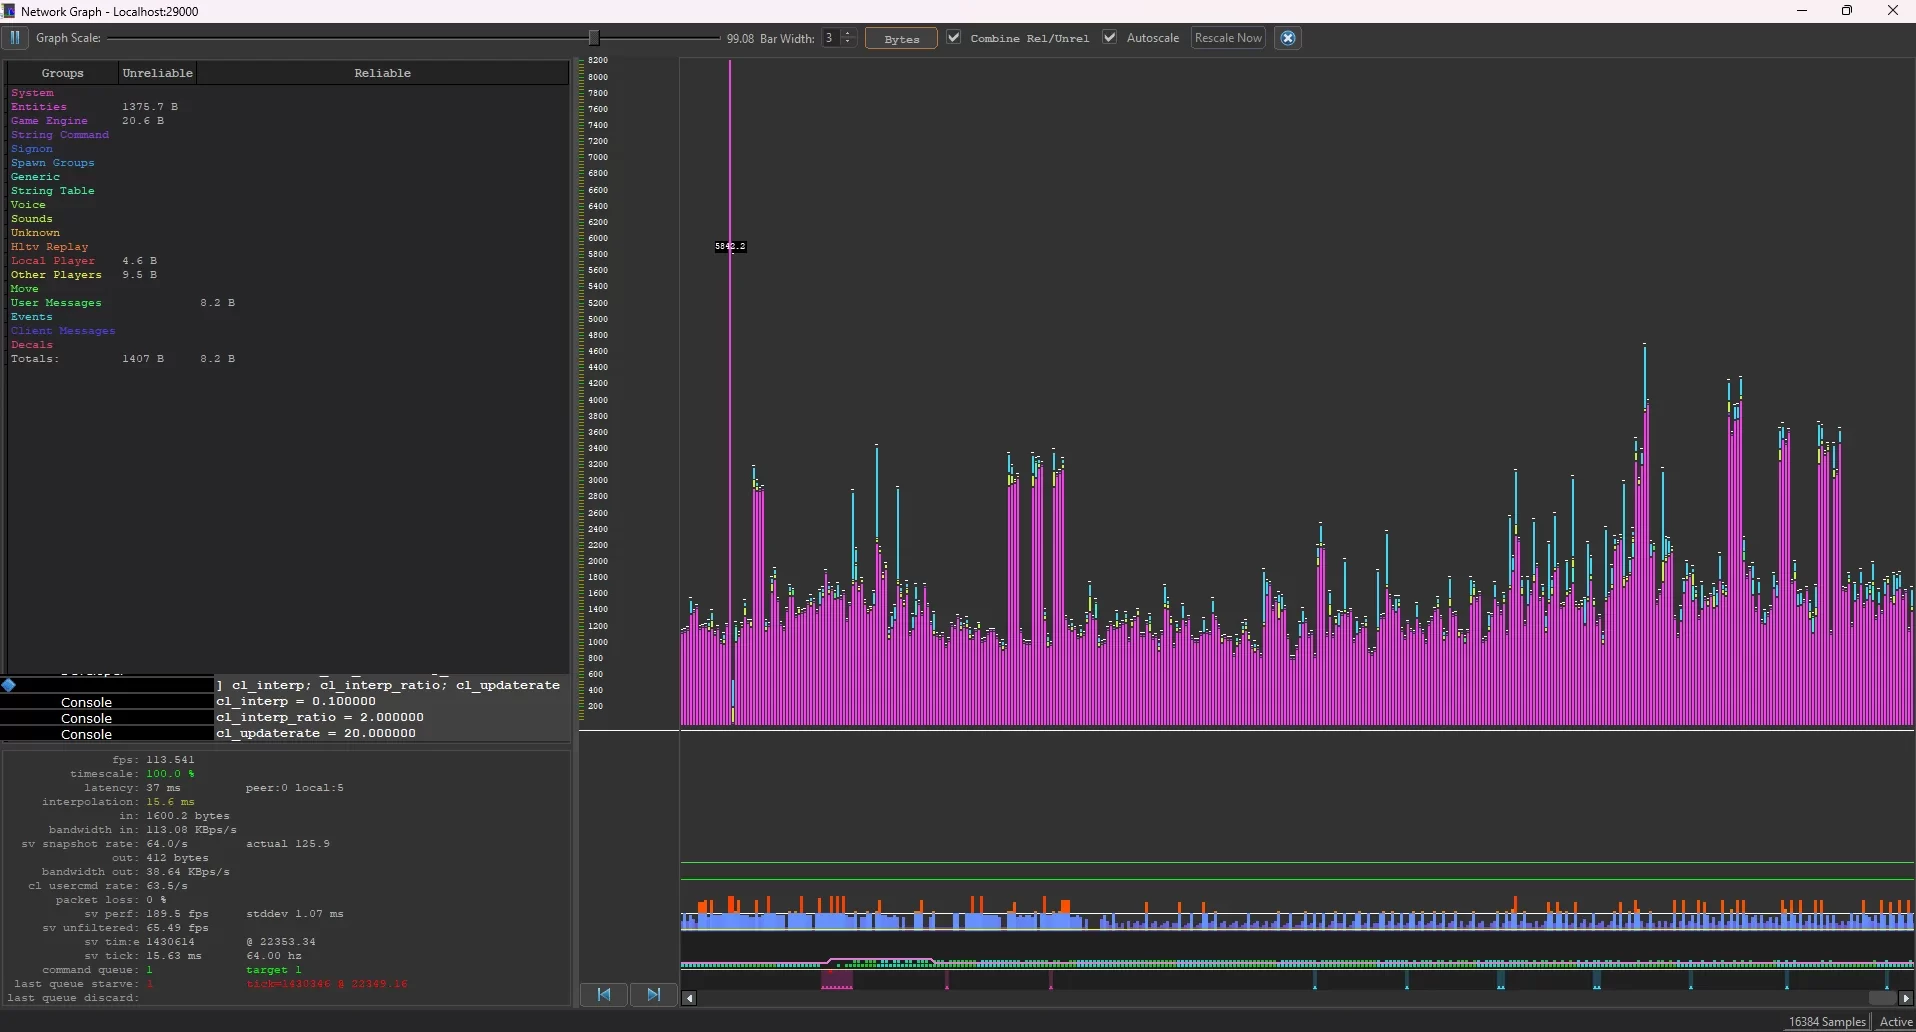
Task: Select the Client Messages group
Action: [63, 331]
